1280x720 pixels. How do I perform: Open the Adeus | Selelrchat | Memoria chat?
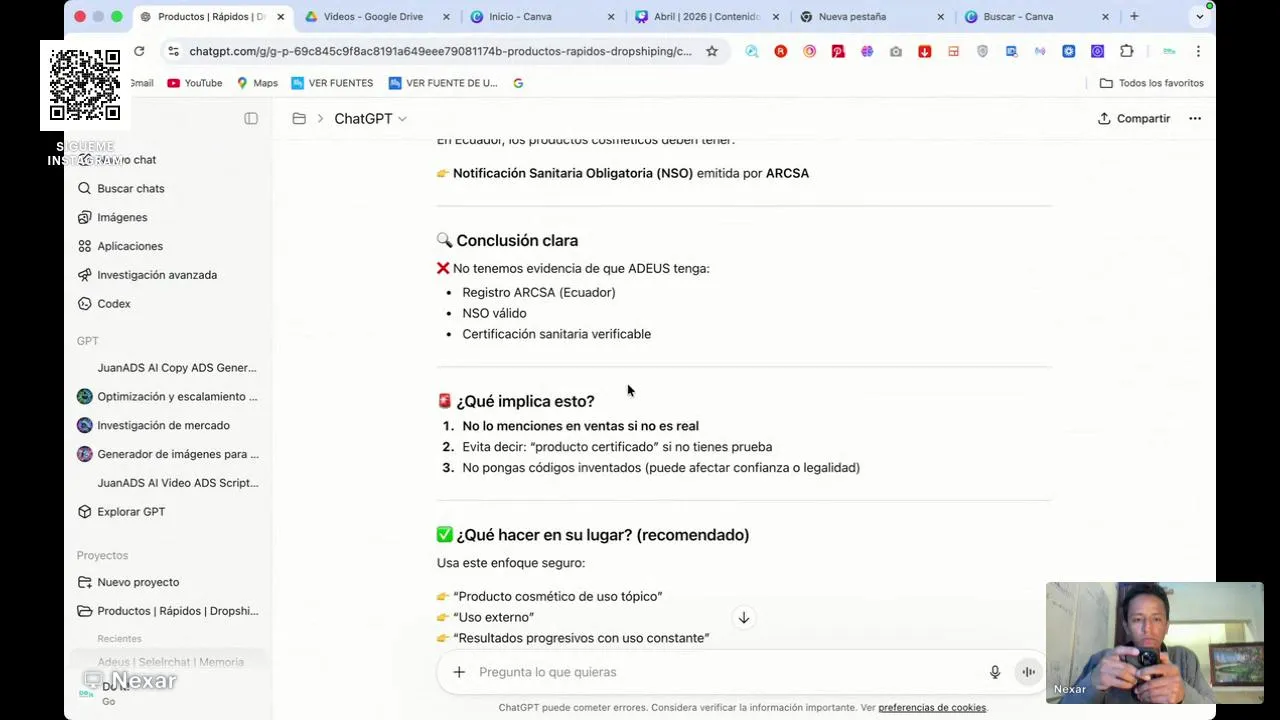tap(170, 662)
